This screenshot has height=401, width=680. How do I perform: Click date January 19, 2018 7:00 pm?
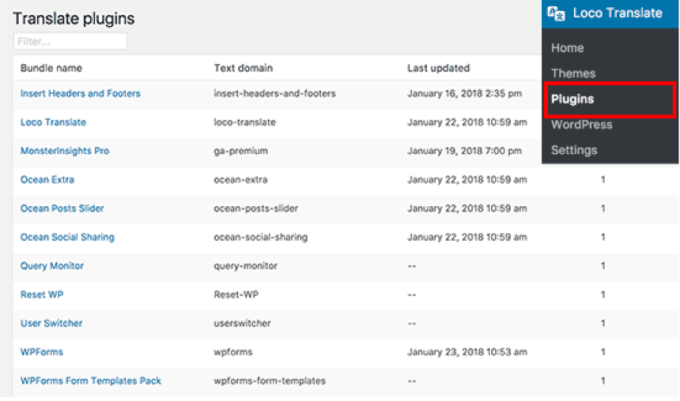tap(464, 151)
